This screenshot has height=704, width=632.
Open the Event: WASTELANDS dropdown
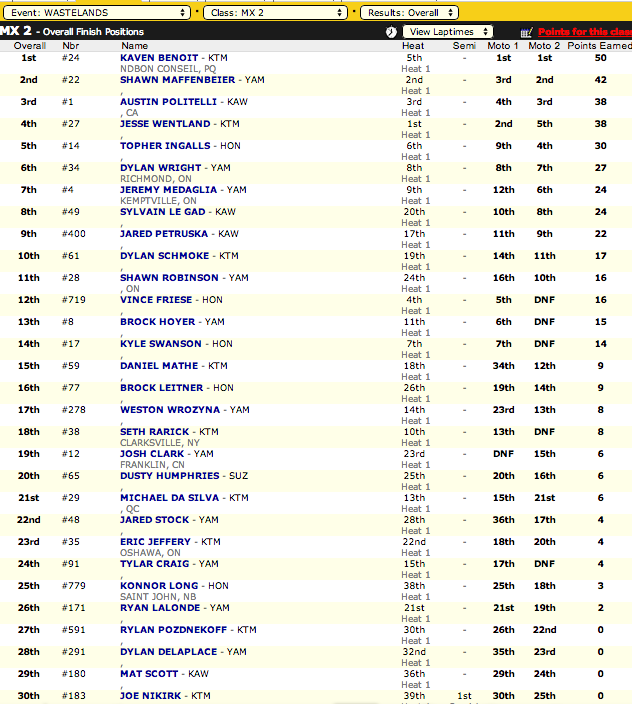coord(98,12)
